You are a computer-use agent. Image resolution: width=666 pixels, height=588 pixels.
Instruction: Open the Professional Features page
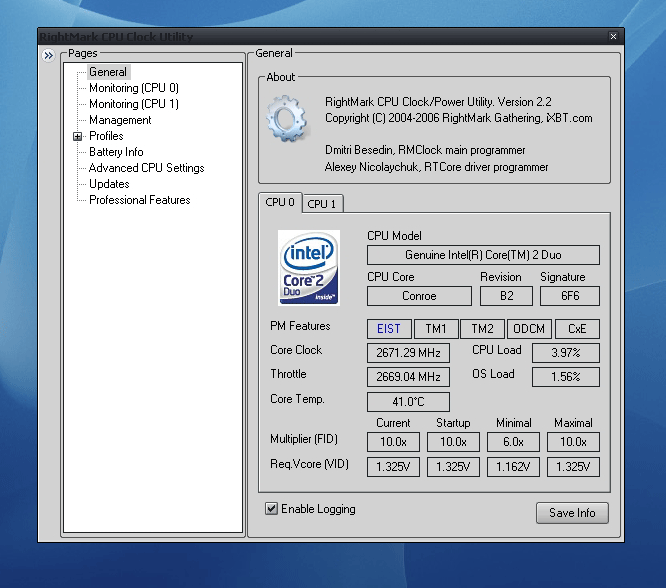[x=140, y=200]
